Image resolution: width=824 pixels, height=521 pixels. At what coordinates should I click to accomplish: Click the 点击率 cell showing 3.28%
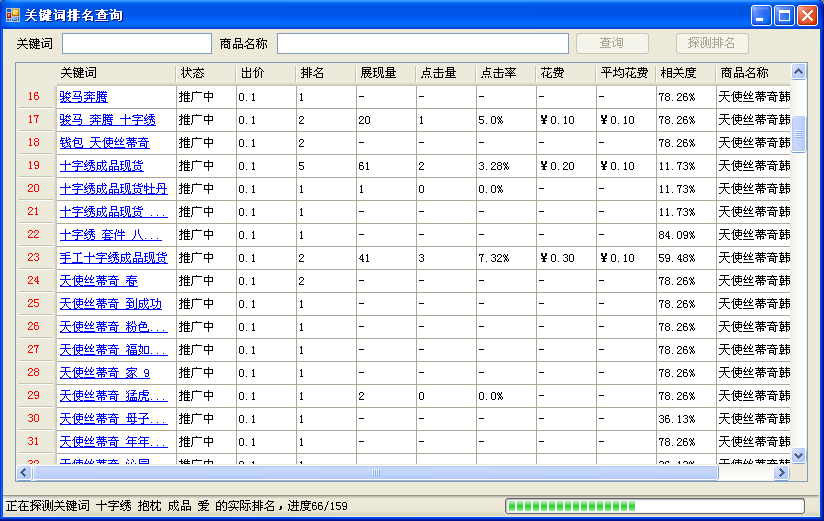pyautogui.click(x=506, y=166)
